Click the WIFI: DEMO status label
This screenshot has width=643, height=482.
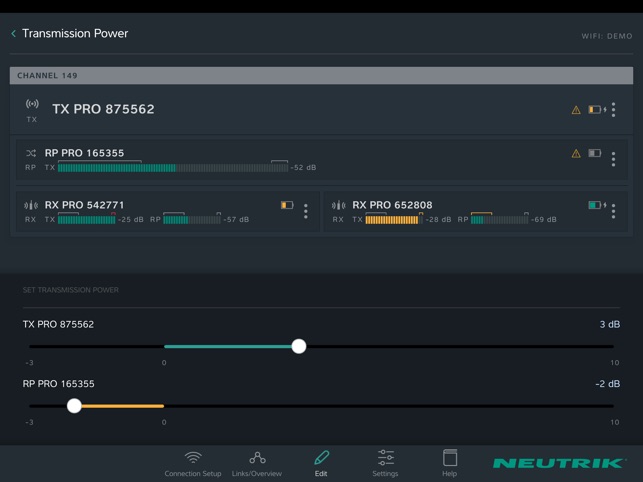[607, 36]
